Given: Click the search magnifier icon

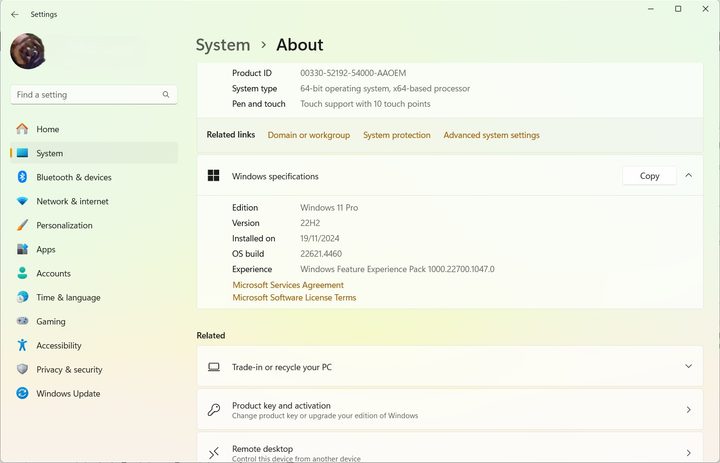Looking at the screenshot, I should 166,95.
